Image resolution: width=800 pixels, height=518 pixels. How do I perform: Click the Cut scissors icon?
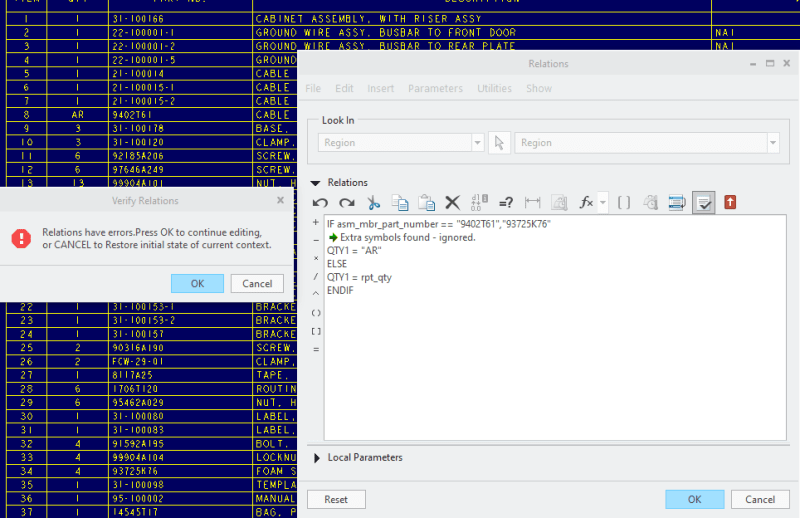[x=373, y=203]
